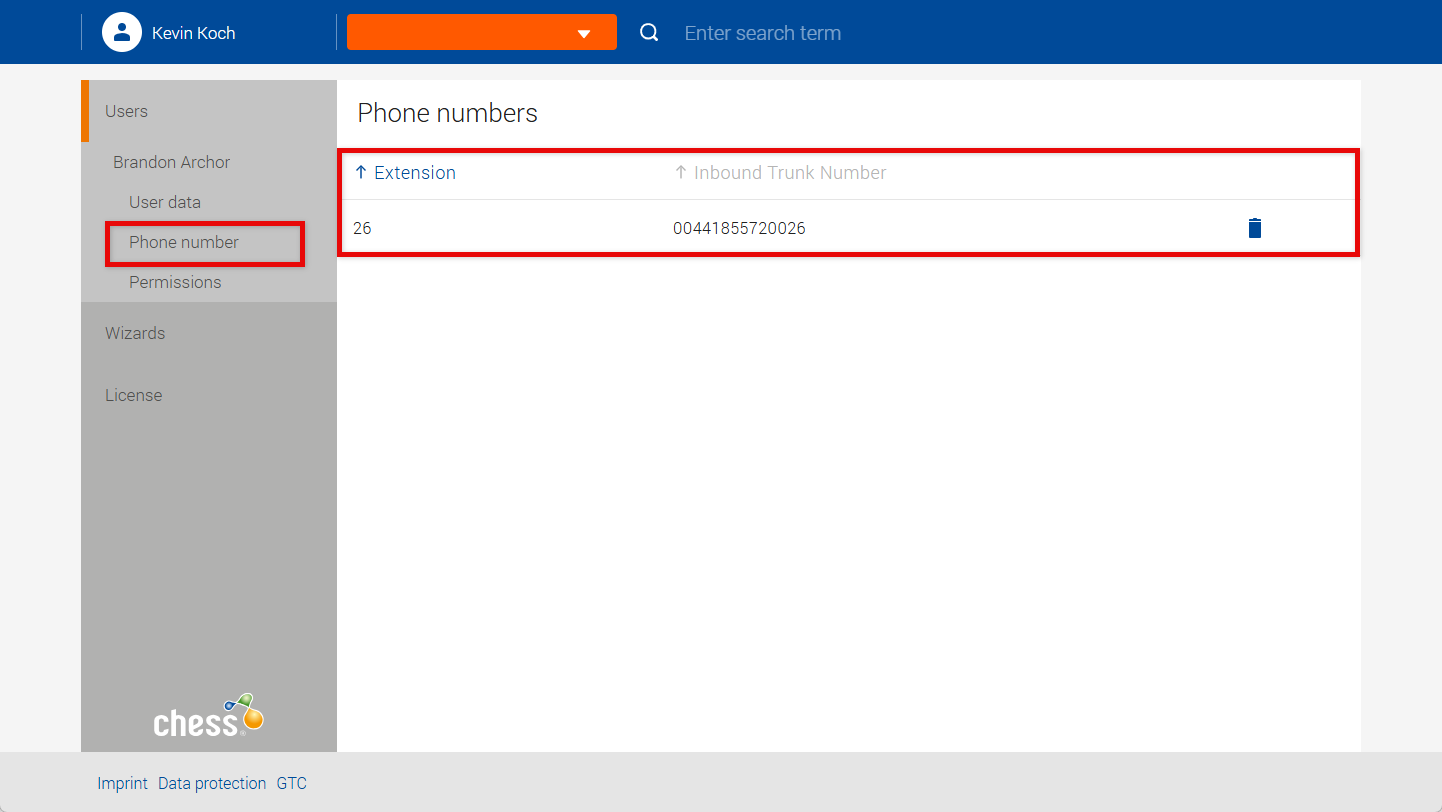Click the Extension sort arrow icon
1442x812 pixels.
[x=361, y=172]
